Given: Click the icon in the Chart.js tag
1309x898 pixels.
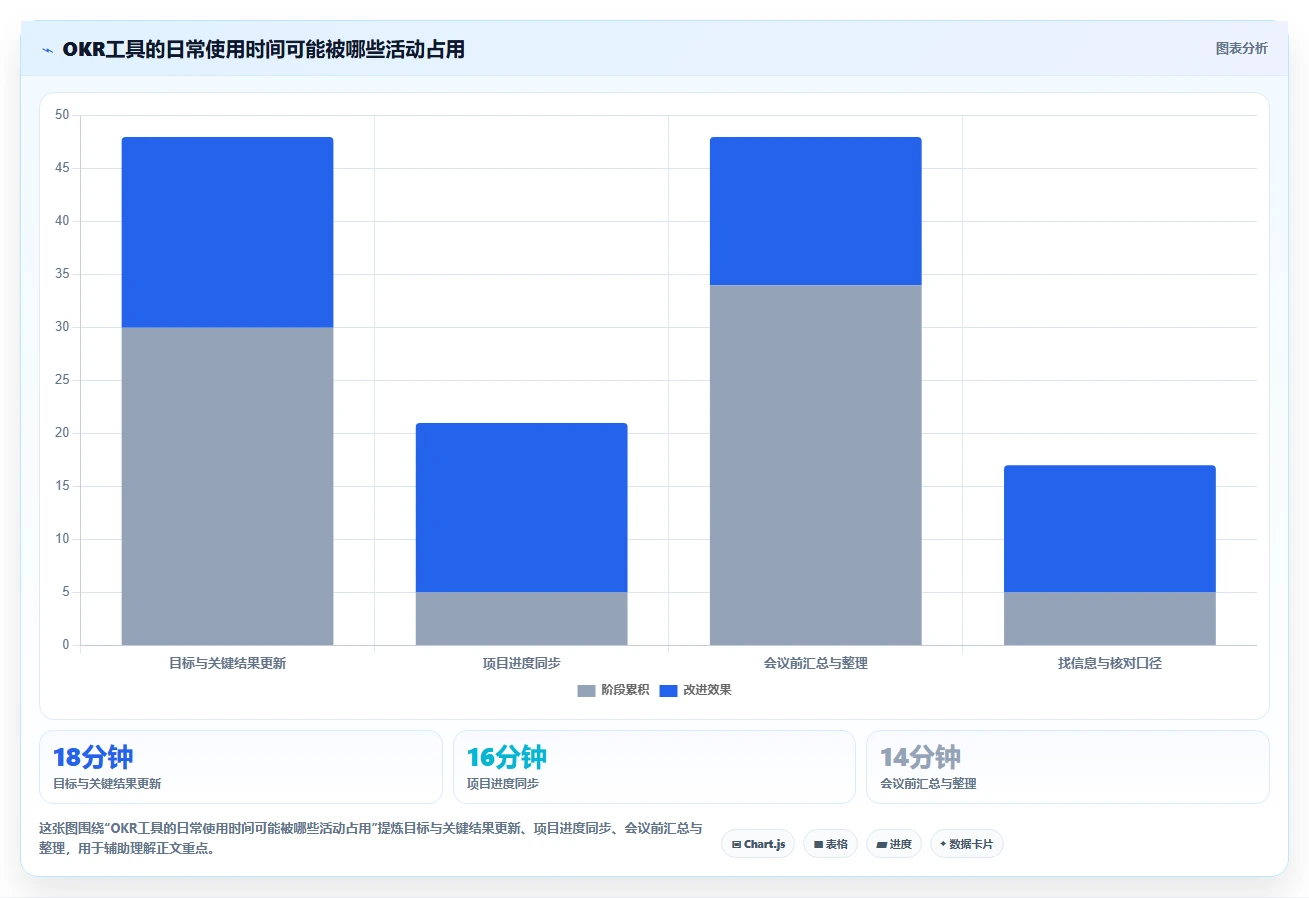Looking at the screenshot, I should click(x=736, y=844).
